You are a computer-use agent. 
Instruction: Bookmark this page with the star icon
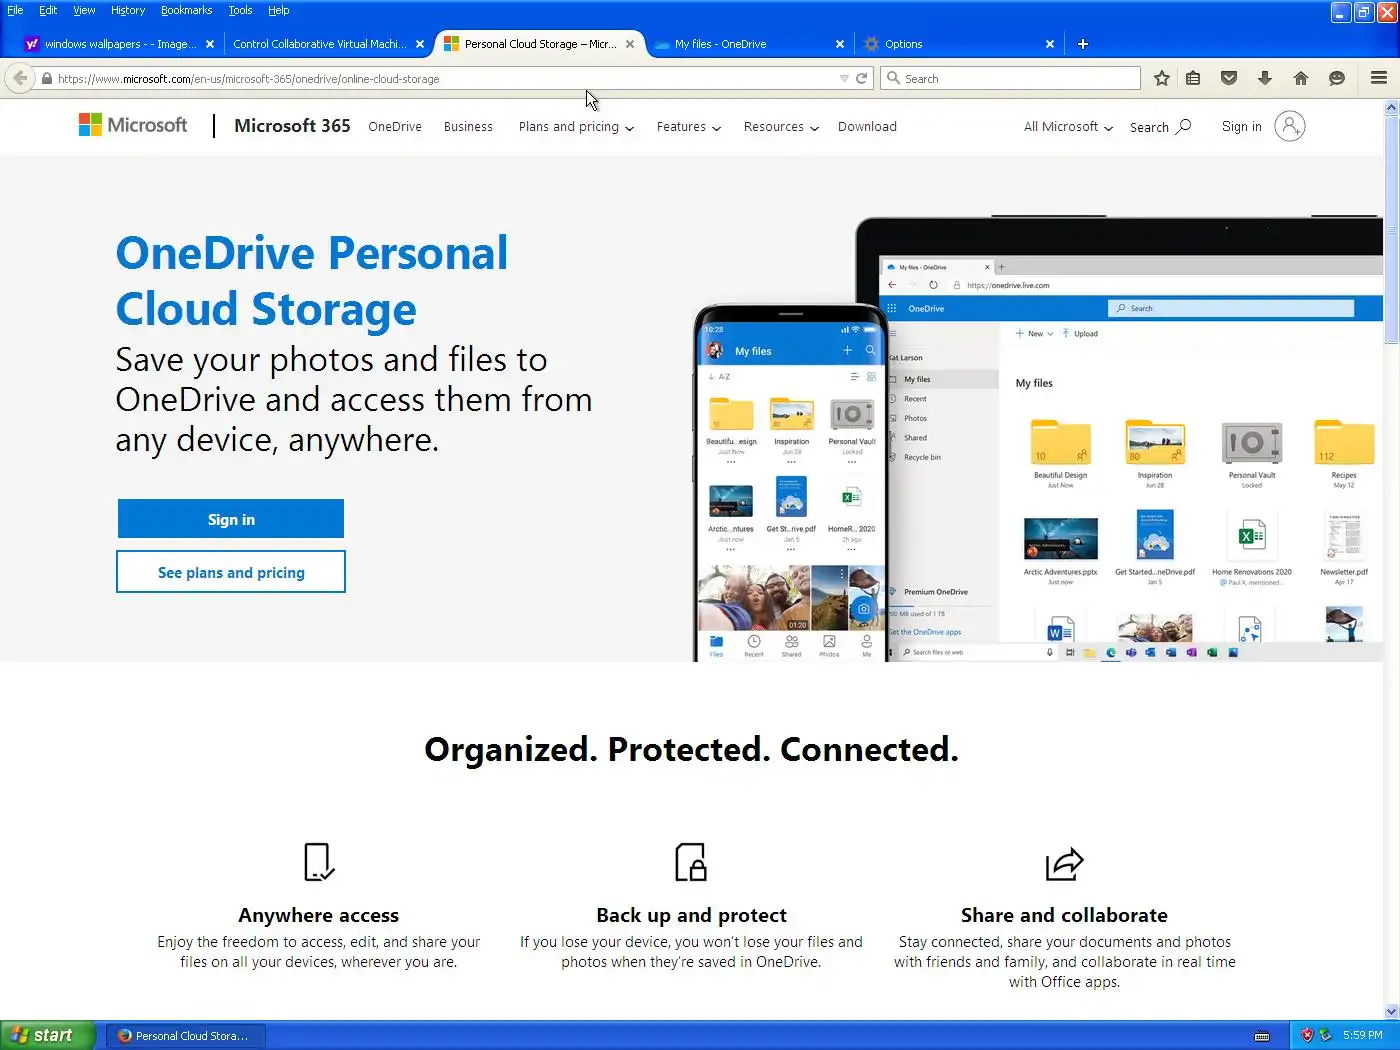coord(1161,78)
